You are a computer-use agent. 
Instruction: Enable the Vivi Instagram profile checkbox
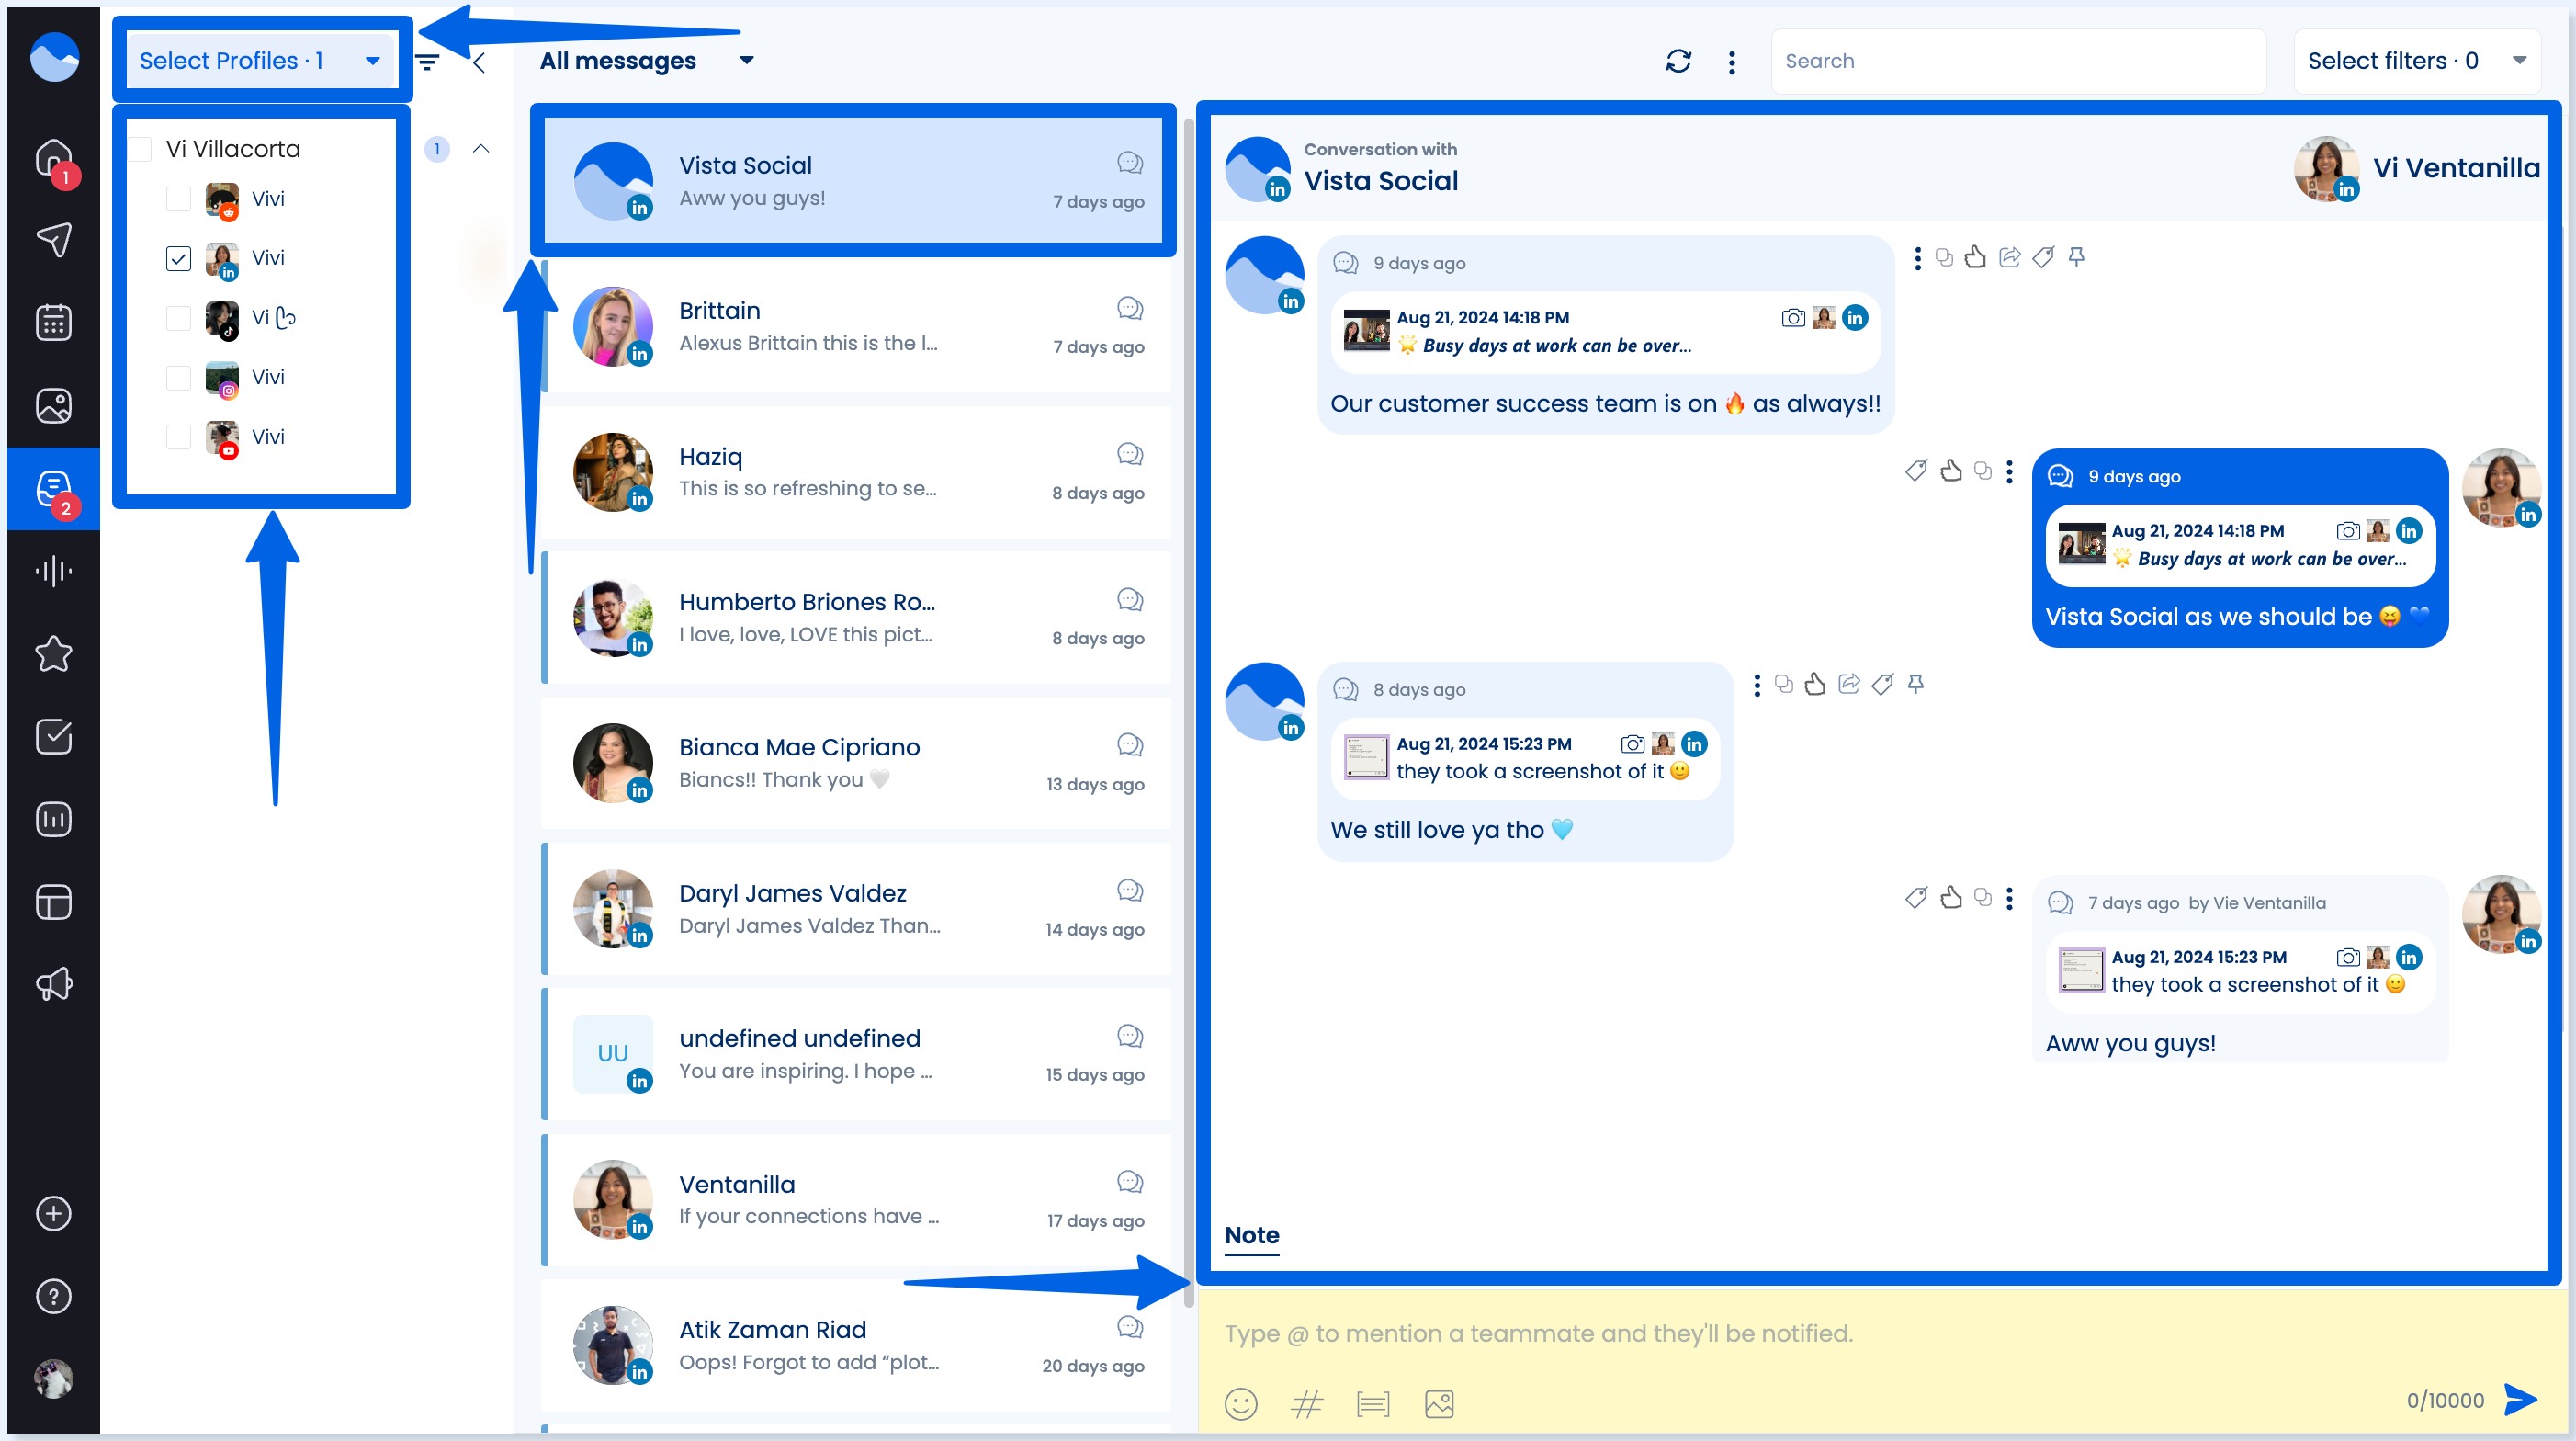(179, 377)
